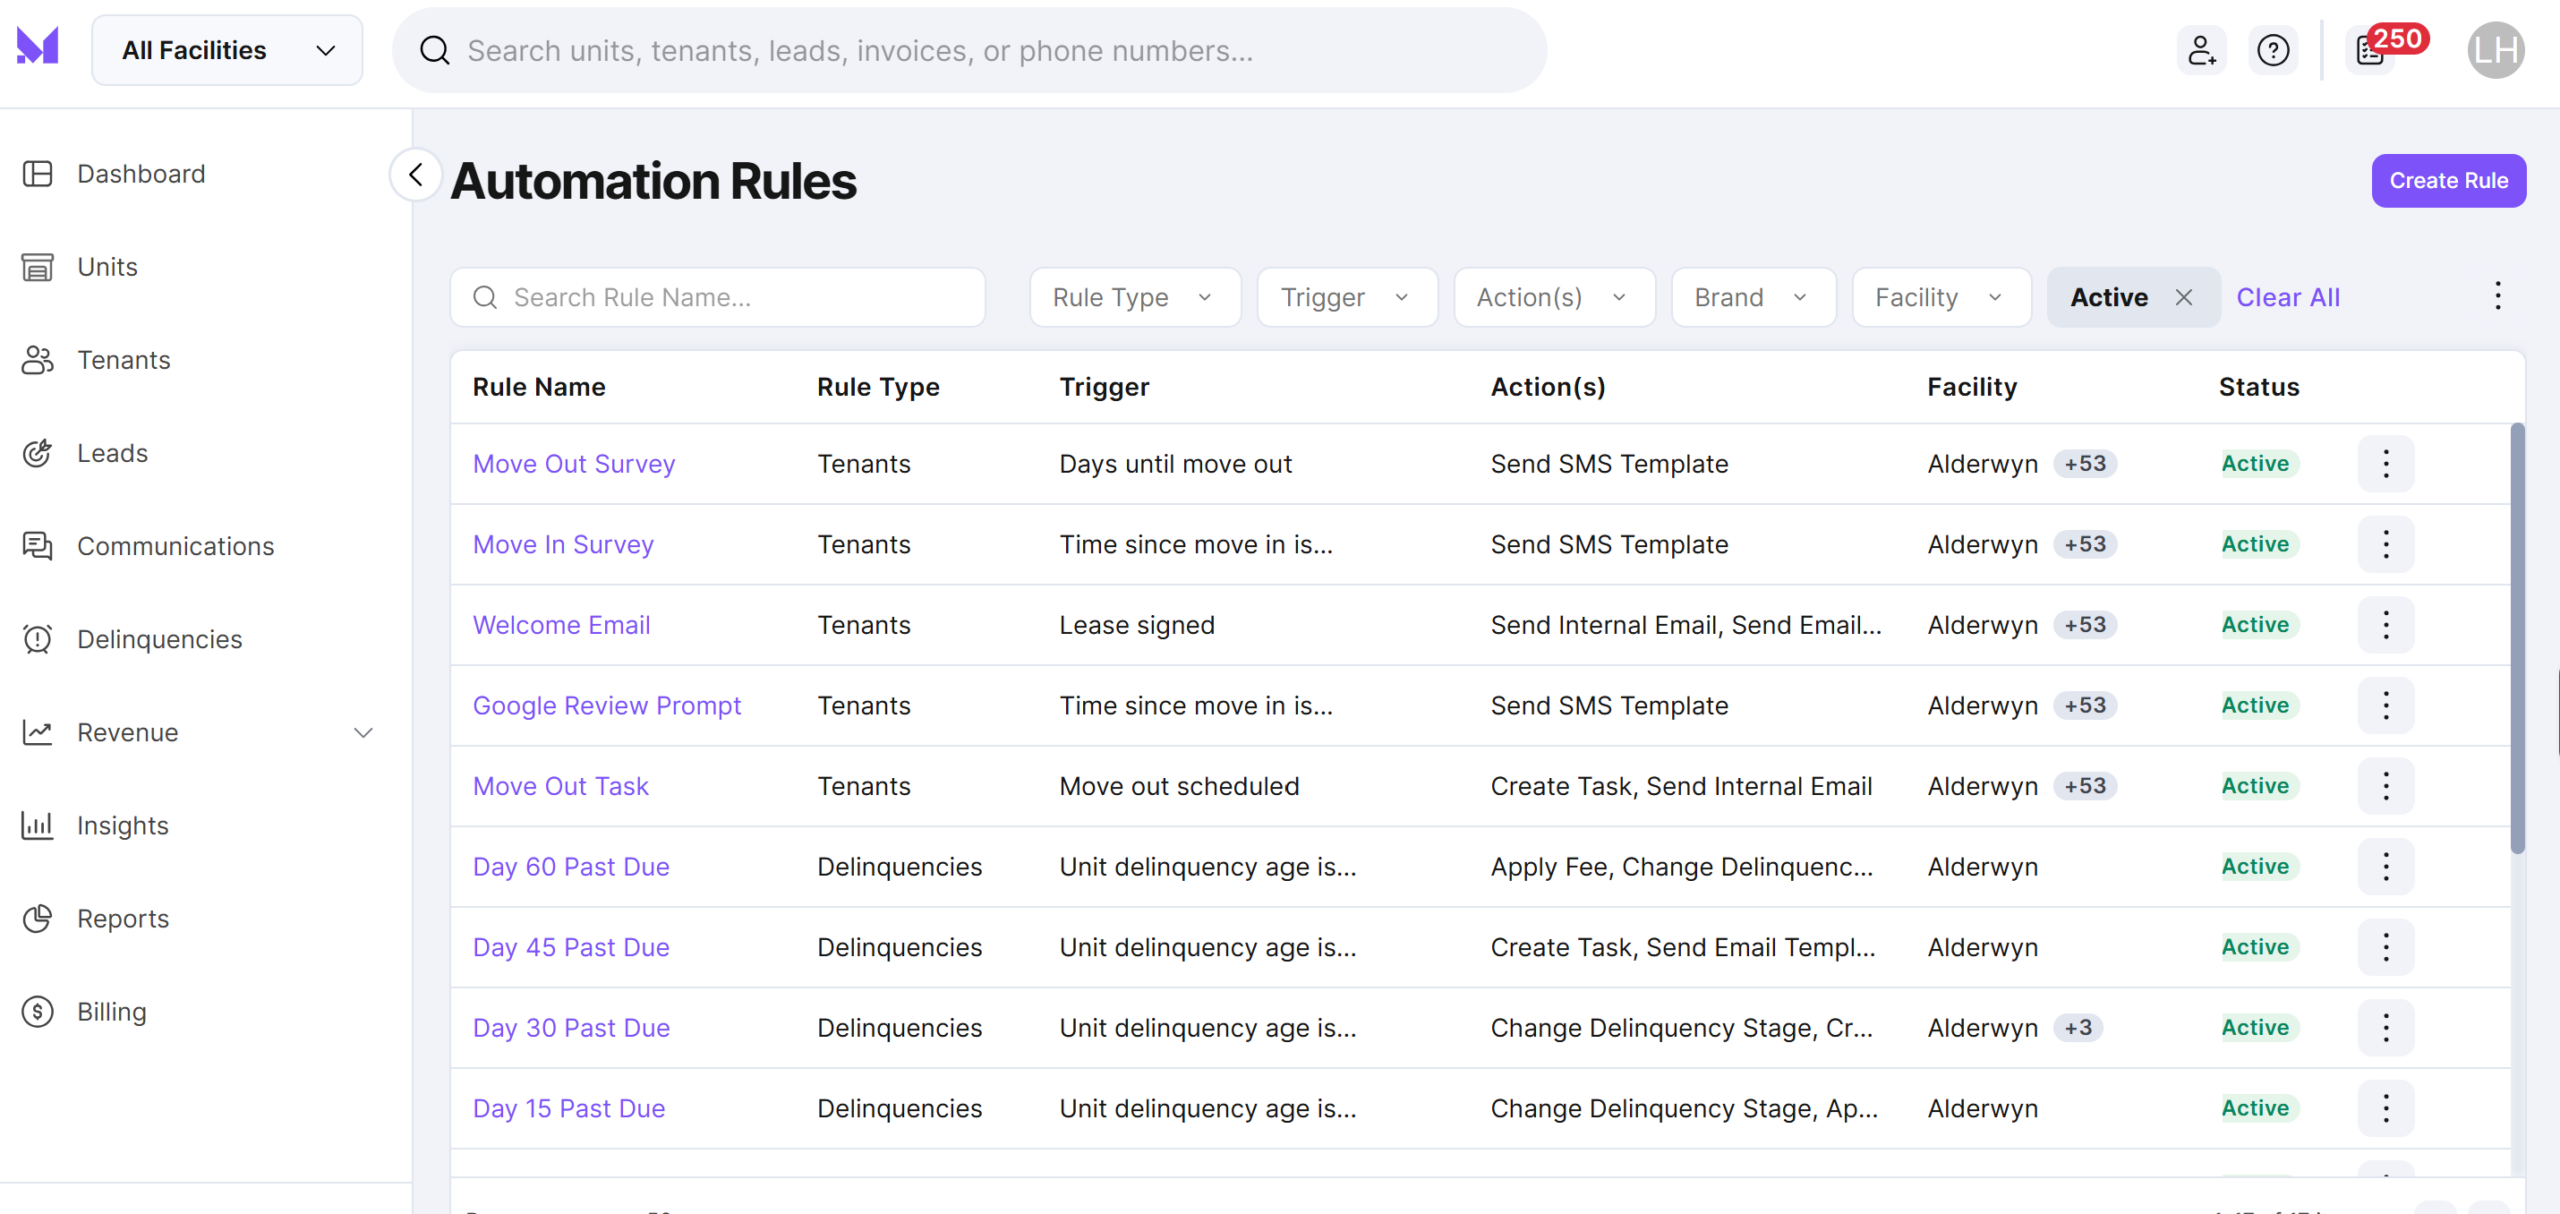This screenshot has width=2560, height=1214.
Task: Go to Delinquencies in the sidebar
Action: coord(160,639)
